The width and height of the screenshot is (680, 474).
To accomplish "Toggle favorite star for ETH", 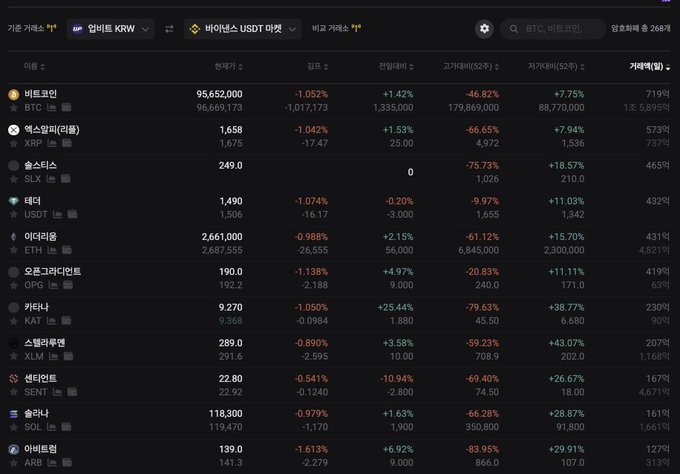I will (x=14, y=250).
